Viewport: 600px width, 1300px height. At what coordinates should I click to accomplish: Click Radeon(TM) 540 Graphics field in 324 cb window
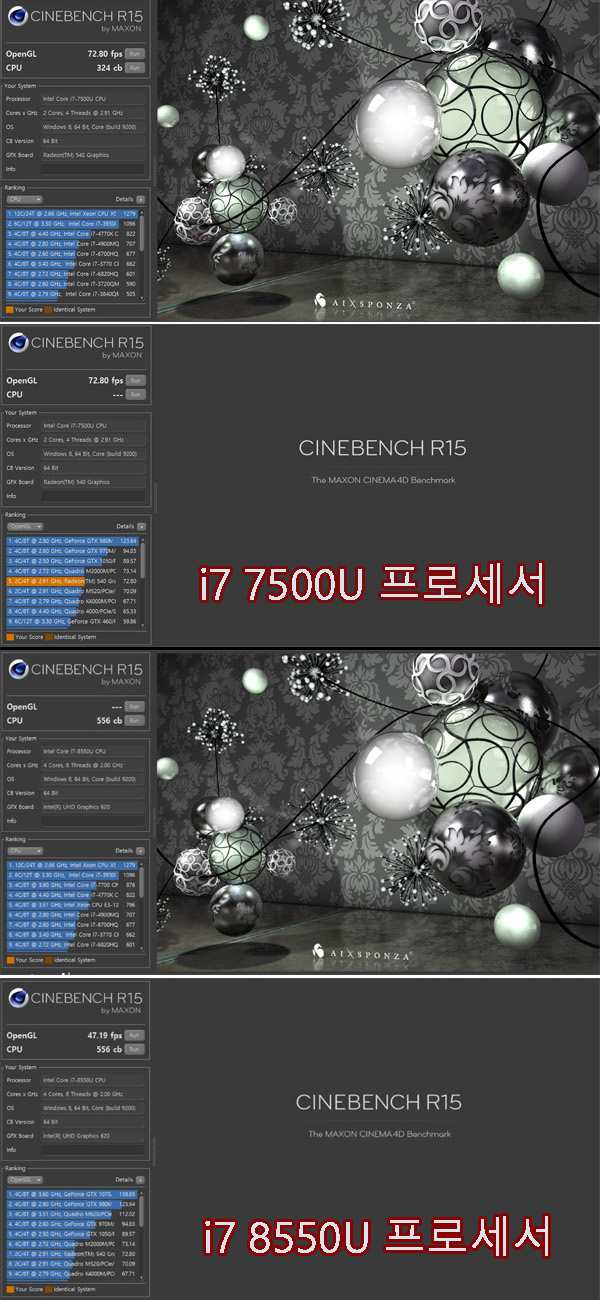coord(93,155)
